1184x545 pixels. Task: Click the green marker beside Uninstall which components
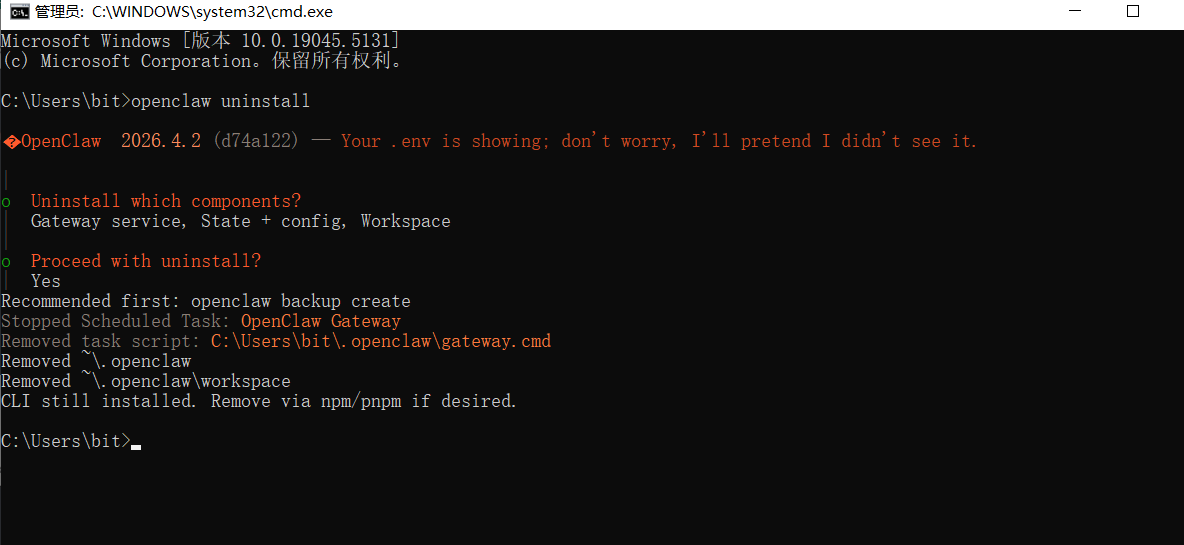[x=7, y=202]
